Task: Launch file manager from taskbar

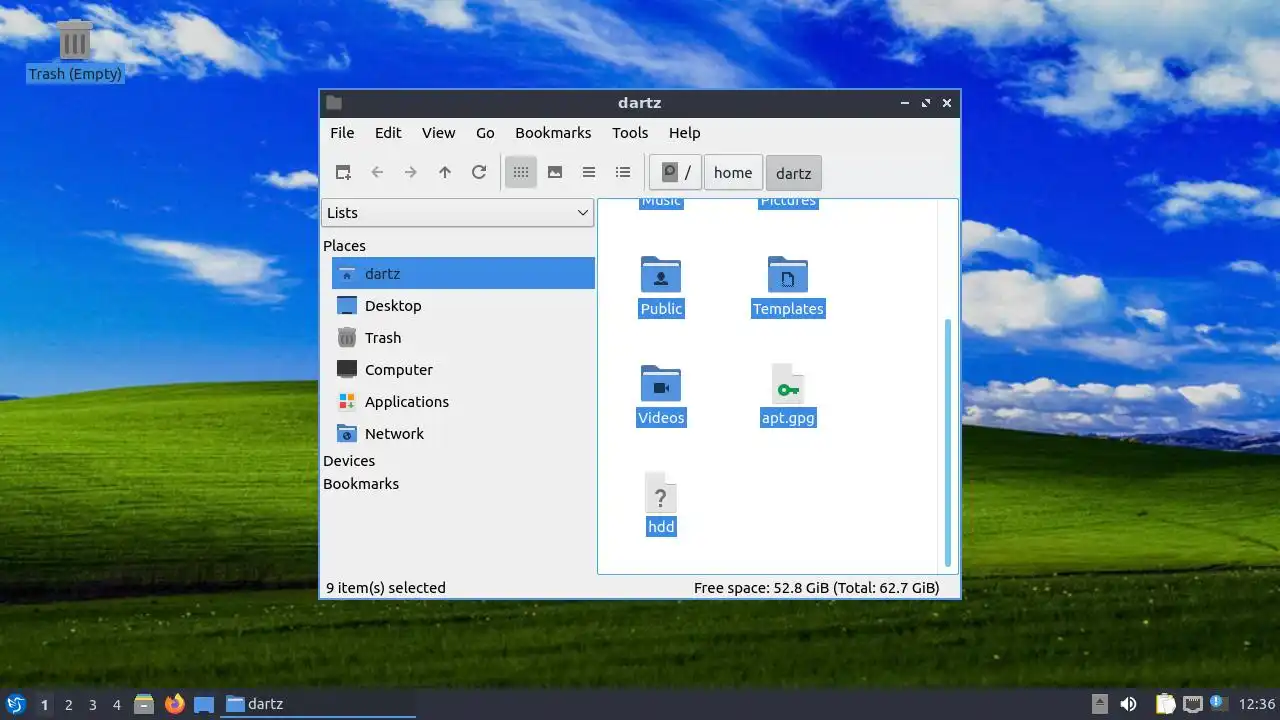Action: pos(144,704)
